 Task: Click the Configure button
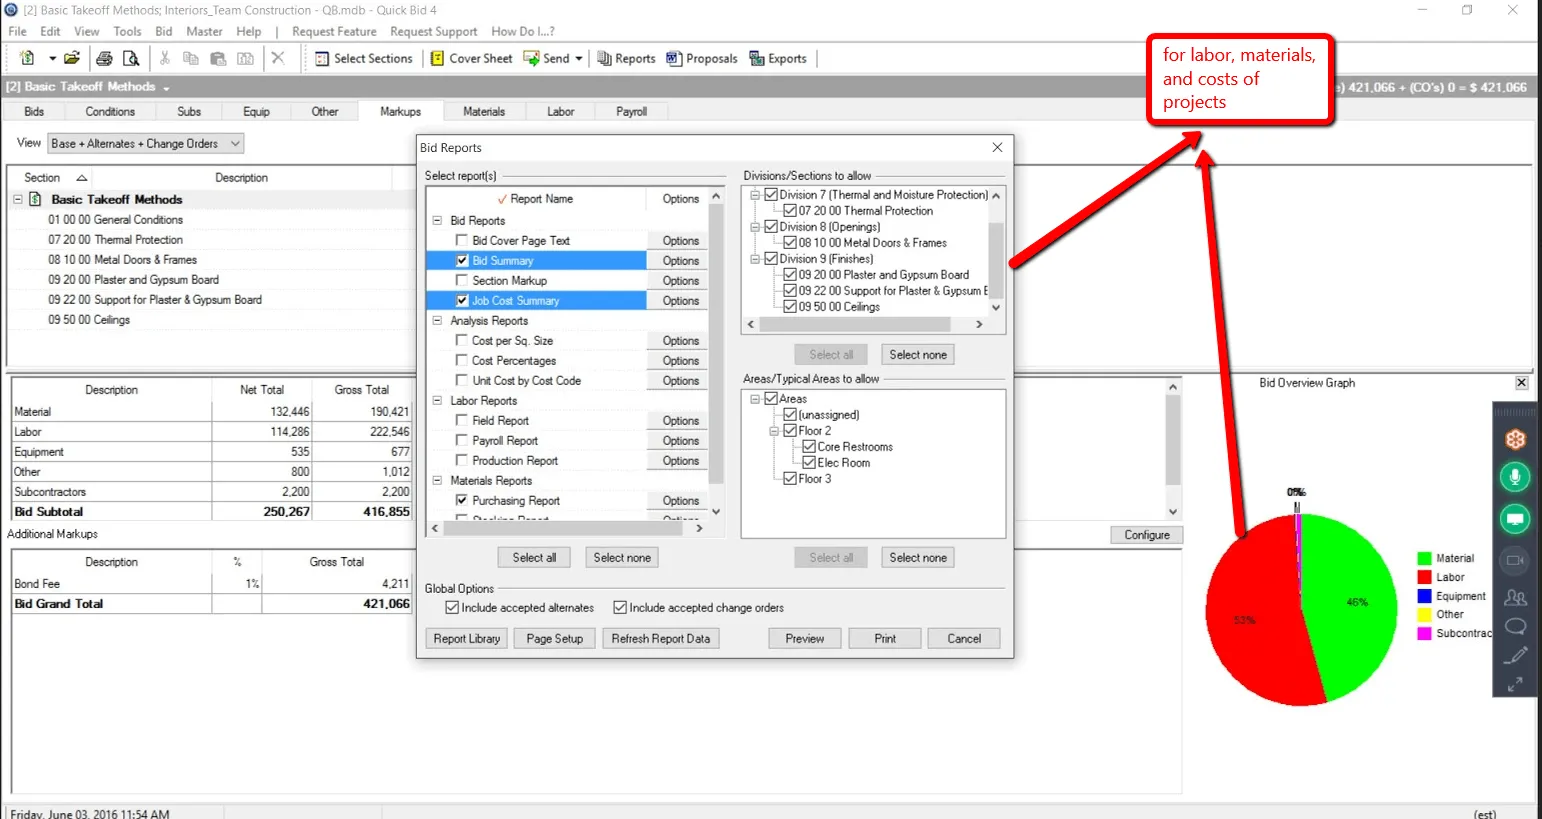1146,535
